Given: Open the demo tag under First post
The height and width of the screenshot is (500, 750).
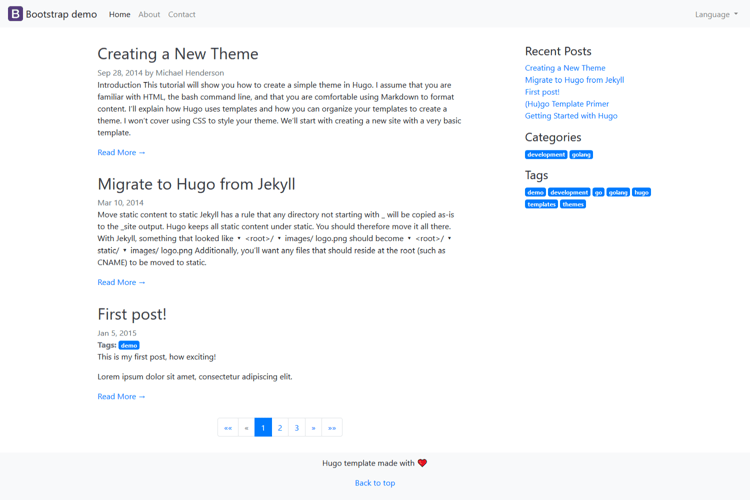Looking at the screenshot, I should coord(129,345).
